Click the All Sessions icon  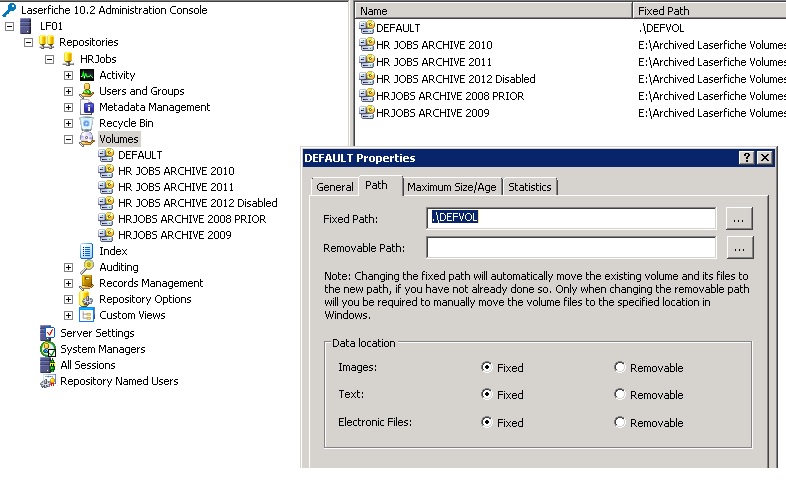coord(48,365)
